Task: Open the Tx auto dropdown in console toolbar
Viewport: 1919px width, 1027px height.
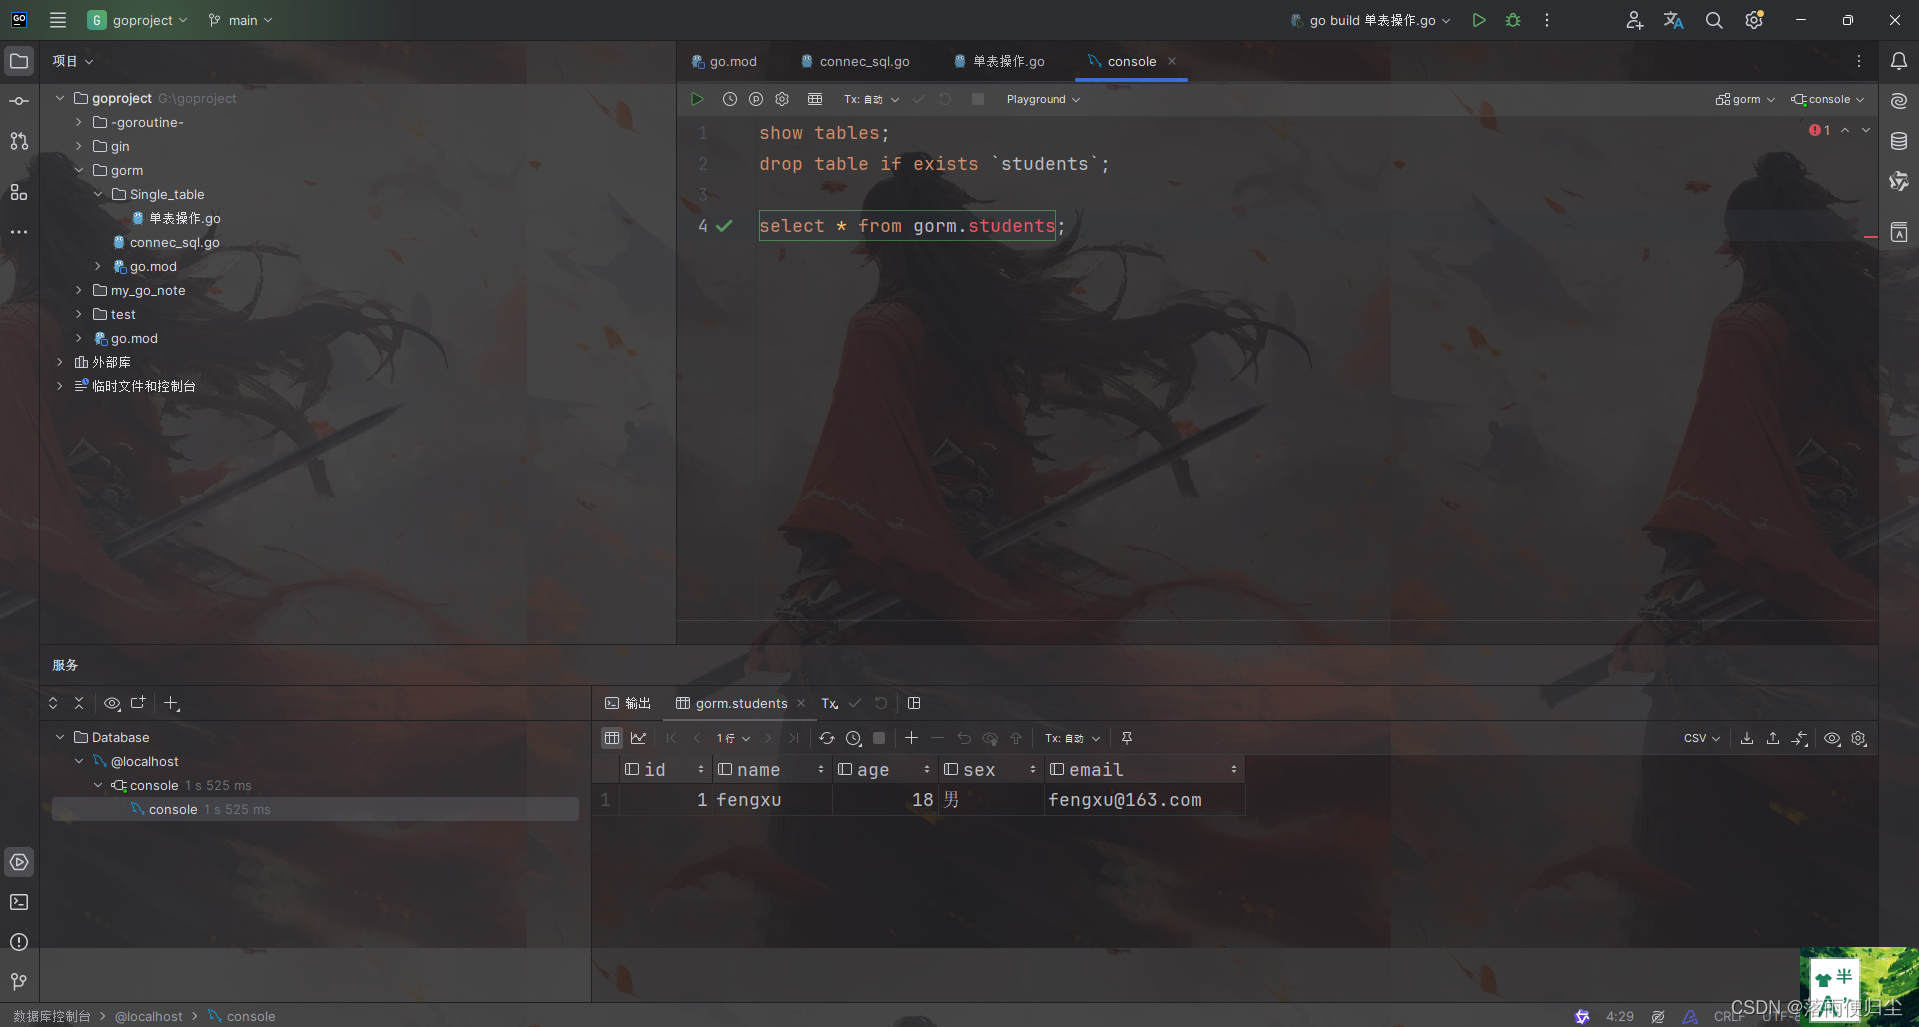Action: (871, 99)
